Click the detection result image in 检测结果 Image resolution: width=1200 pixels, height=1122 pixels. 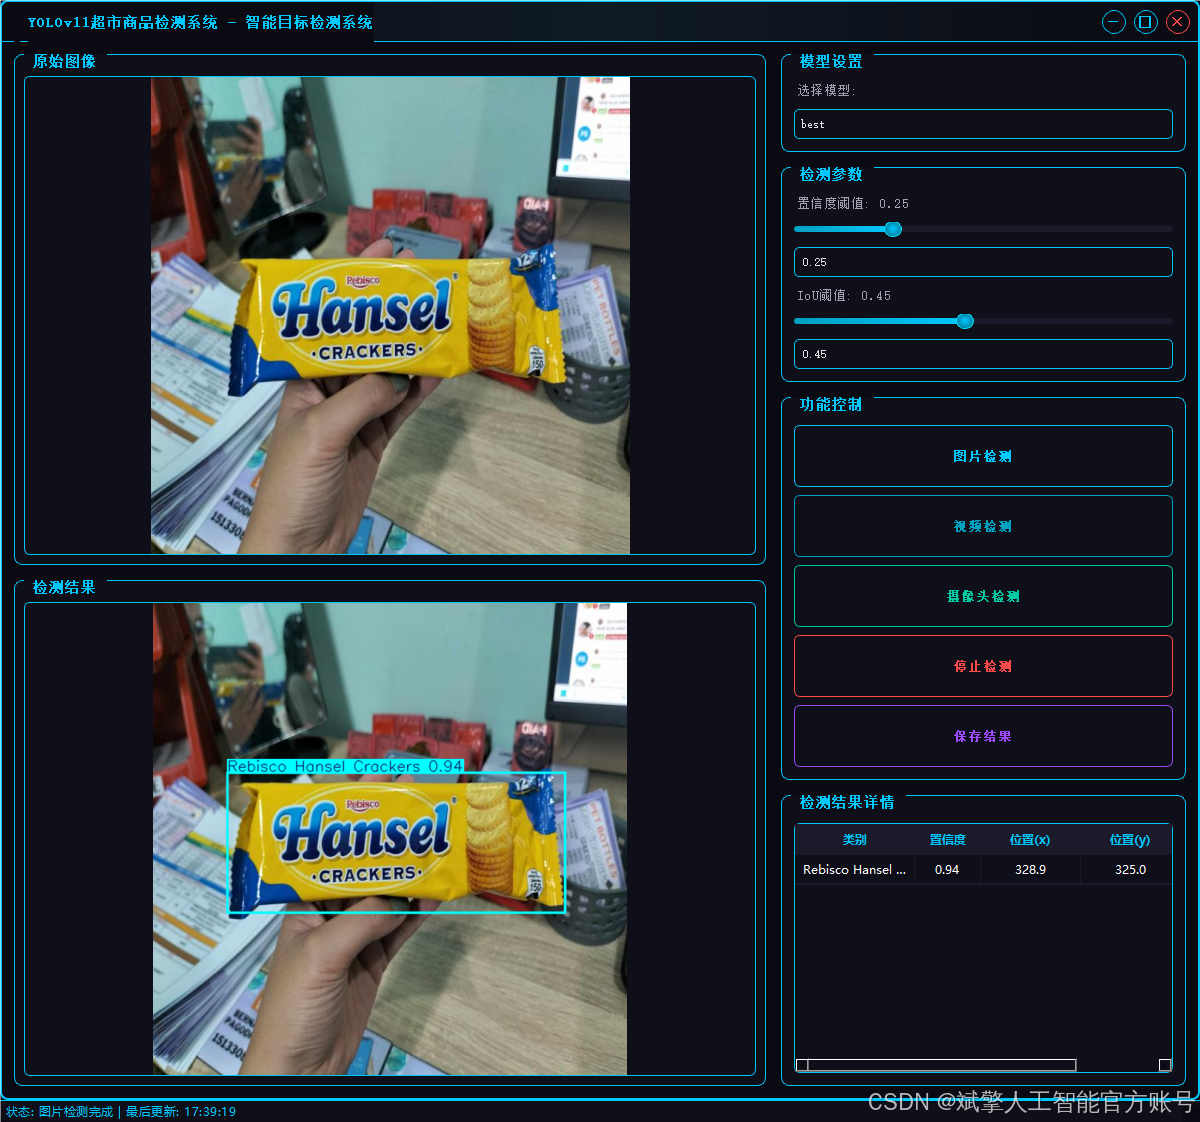point(390,839)
